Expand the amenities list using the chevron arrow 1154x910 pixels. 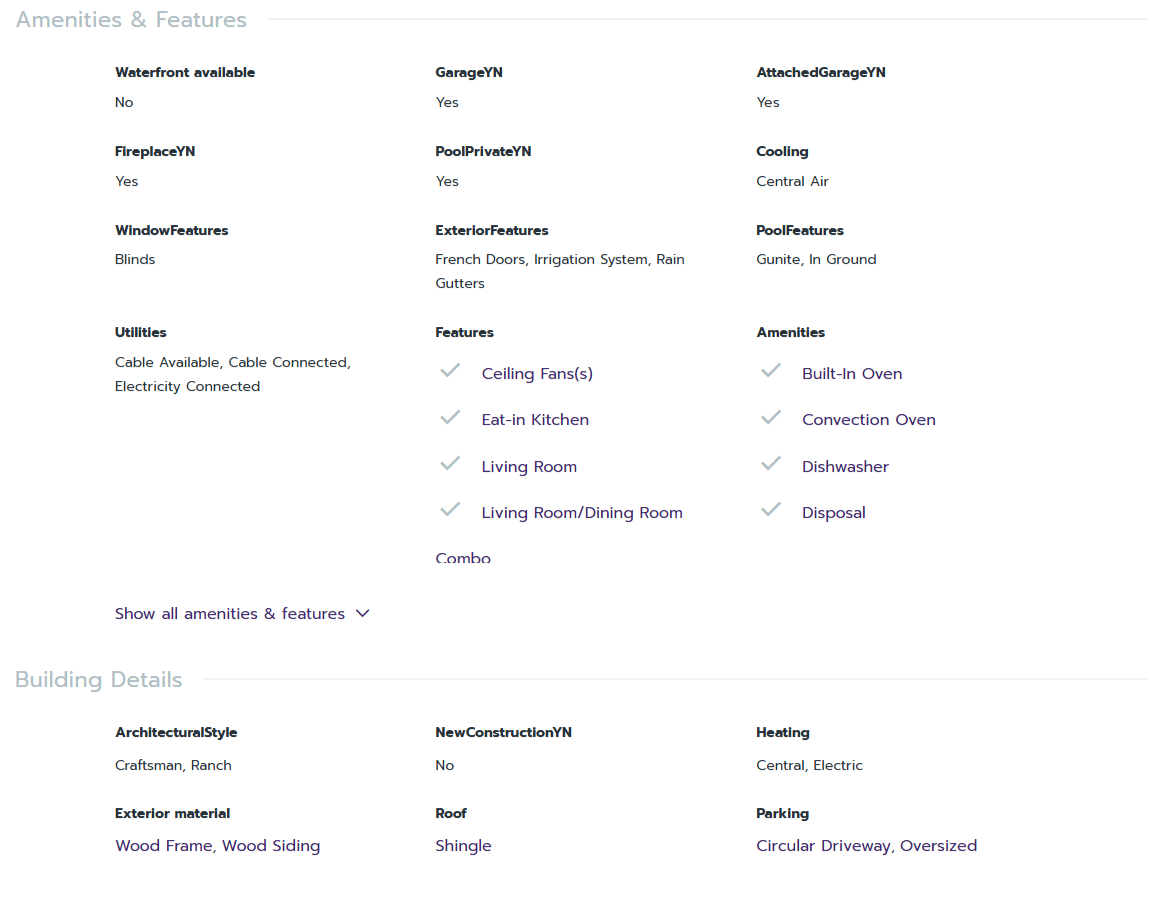[x=363, y=614]
